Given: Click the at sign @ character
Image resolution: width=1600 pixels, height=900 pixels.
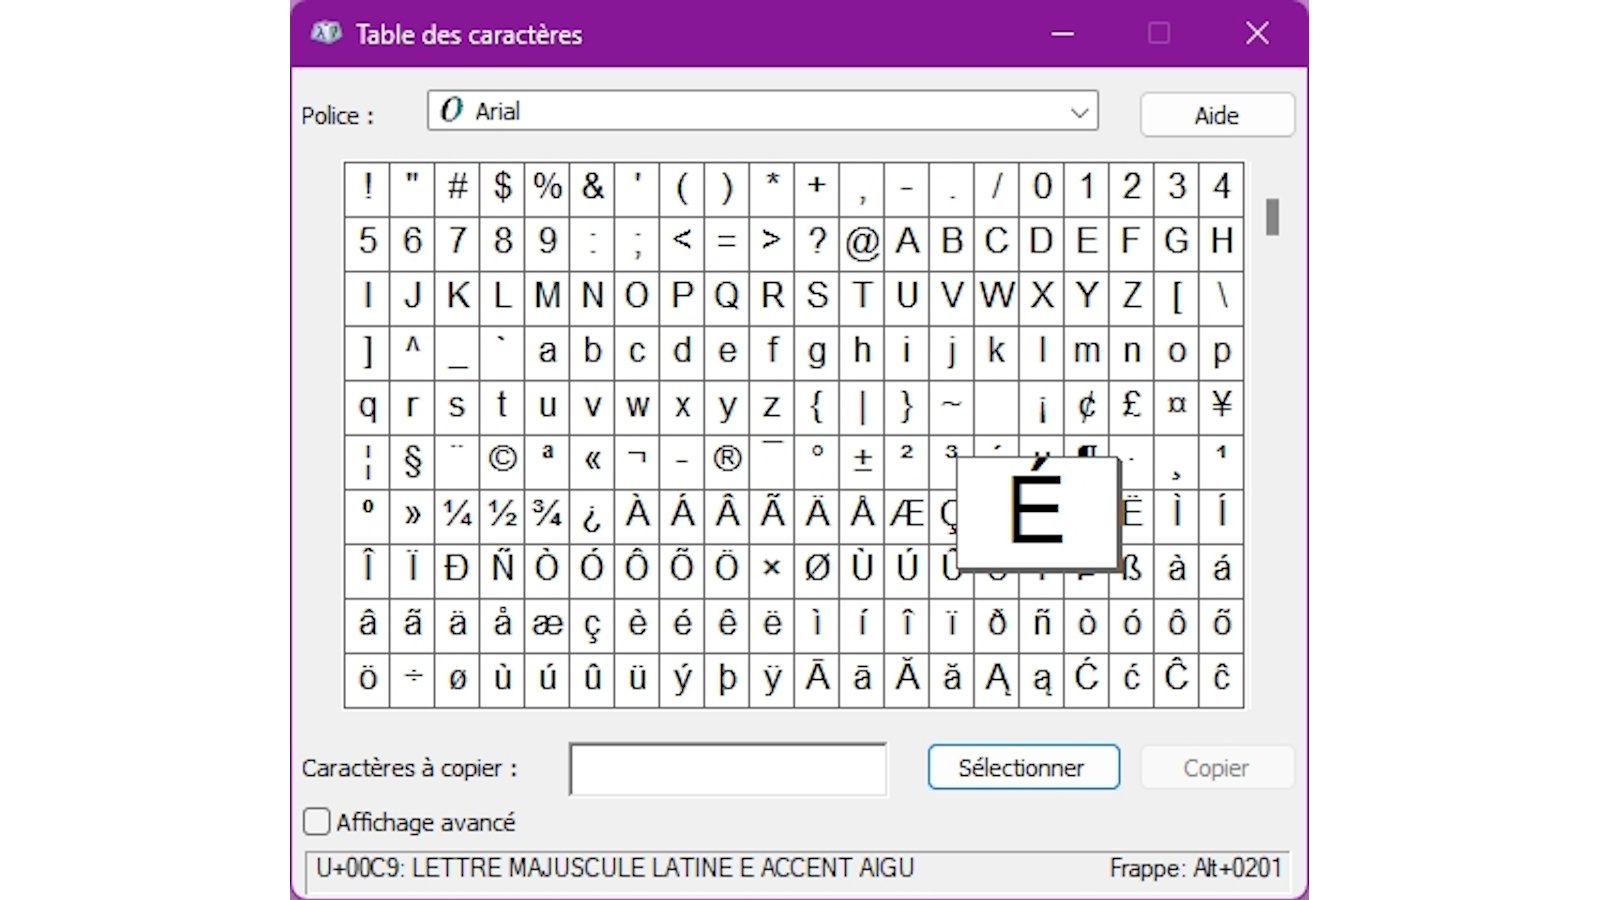Looking at the screenshot, I should coord(862,241).
